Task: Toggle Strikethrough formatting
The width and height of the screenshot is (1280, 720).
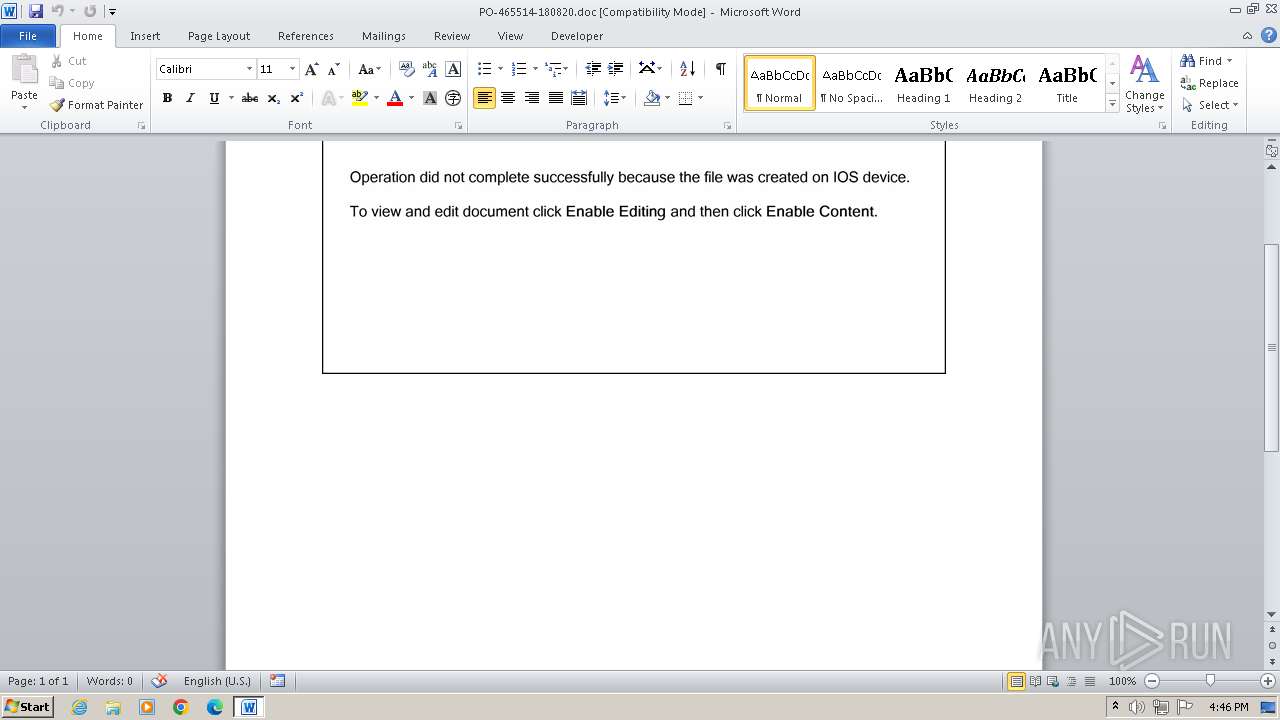Action: click(250, 98)
